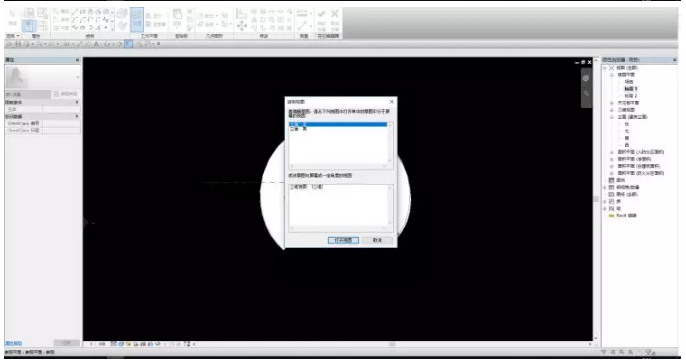Image resolution: width=686 pixels, height=364 pixels.
Task: Click the Set work plane icon
Action: click(137, 20)
